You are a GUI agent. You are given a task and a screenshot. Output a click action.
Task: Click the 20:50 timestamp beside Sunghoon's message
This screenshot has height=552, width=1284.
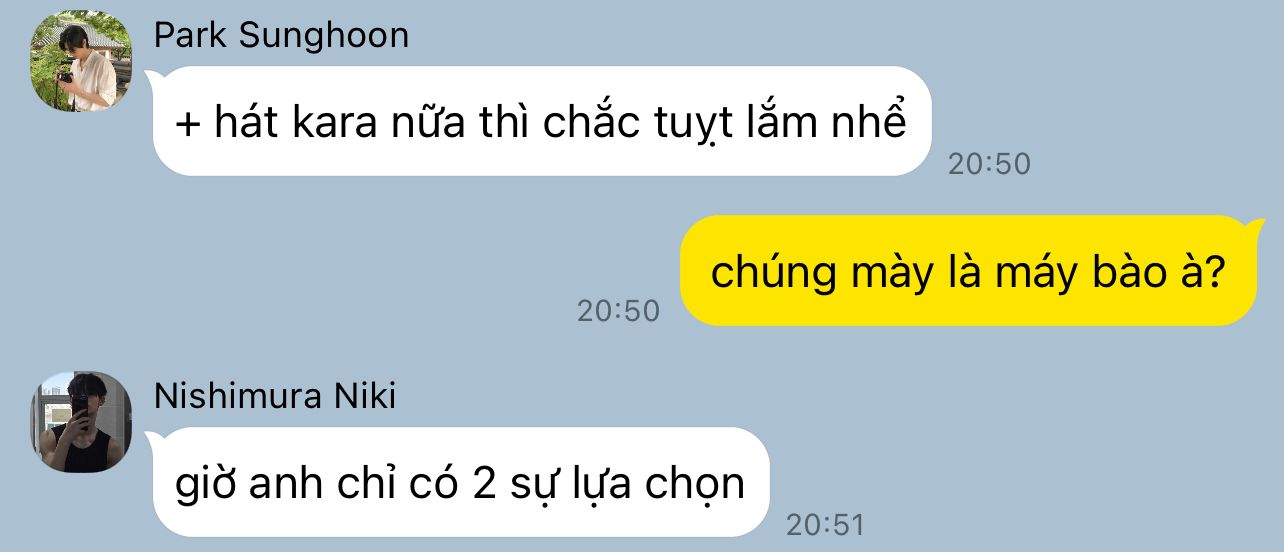point(989,164)
